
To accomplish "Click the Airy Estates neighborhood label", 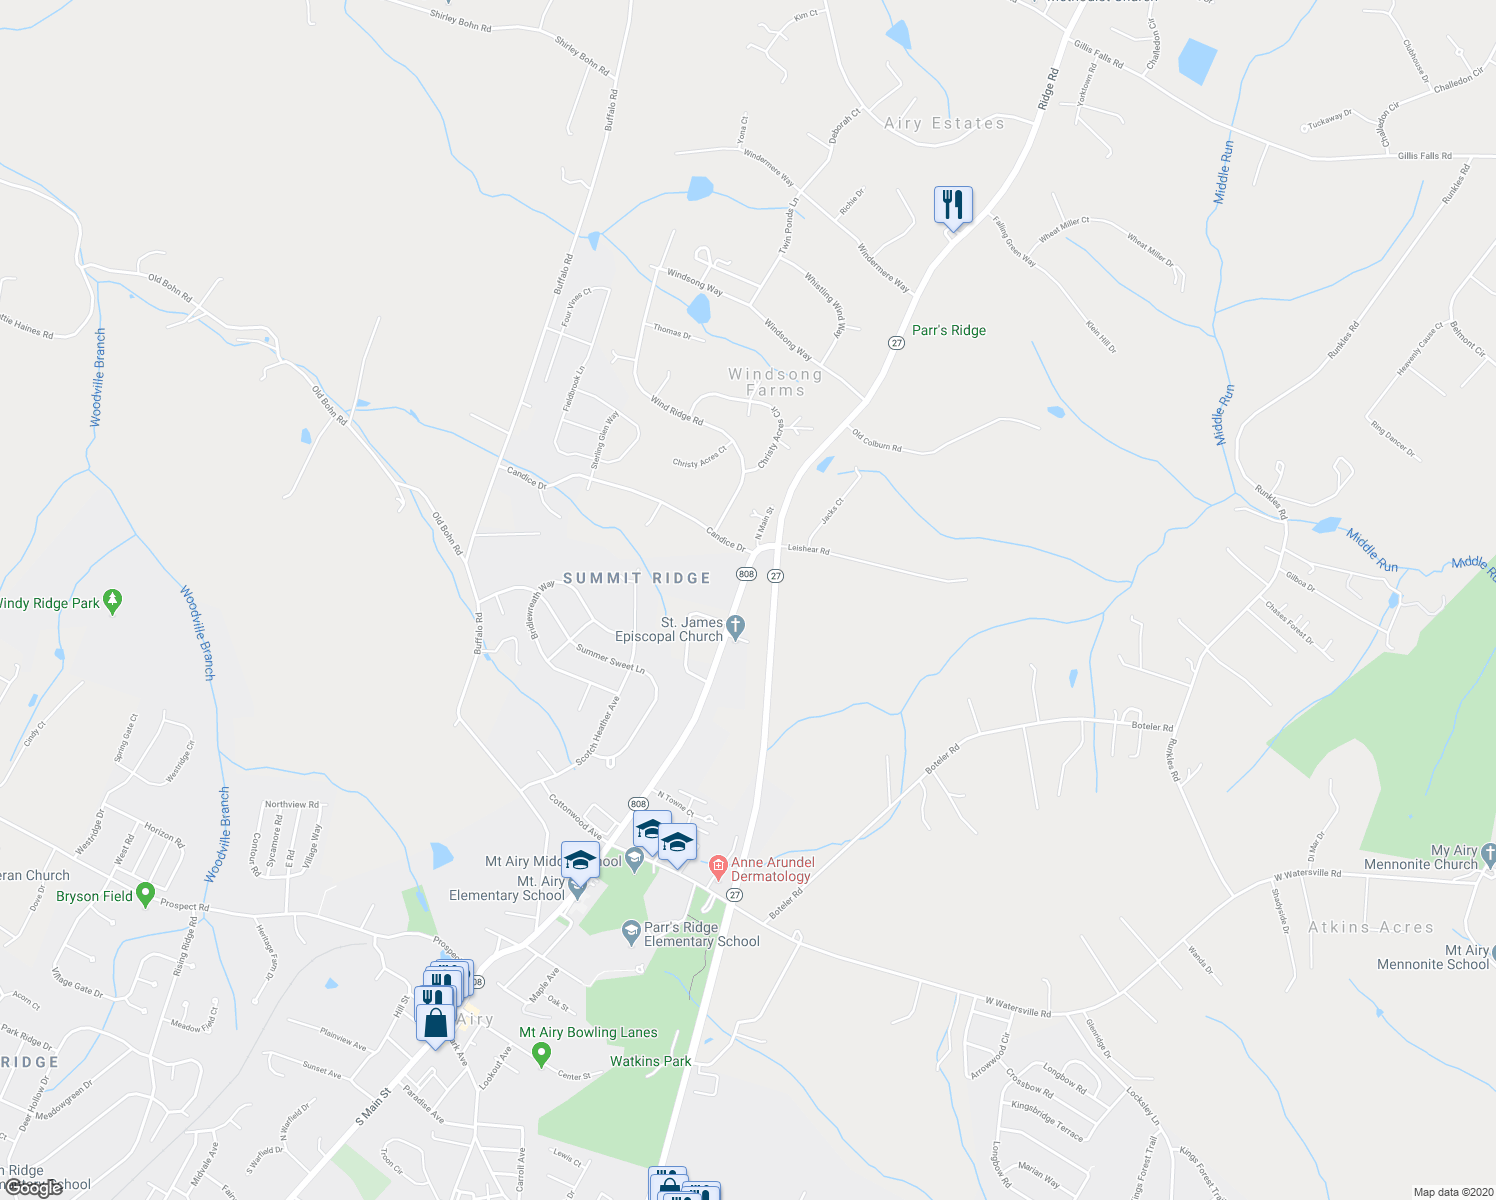I will (945, 123).
